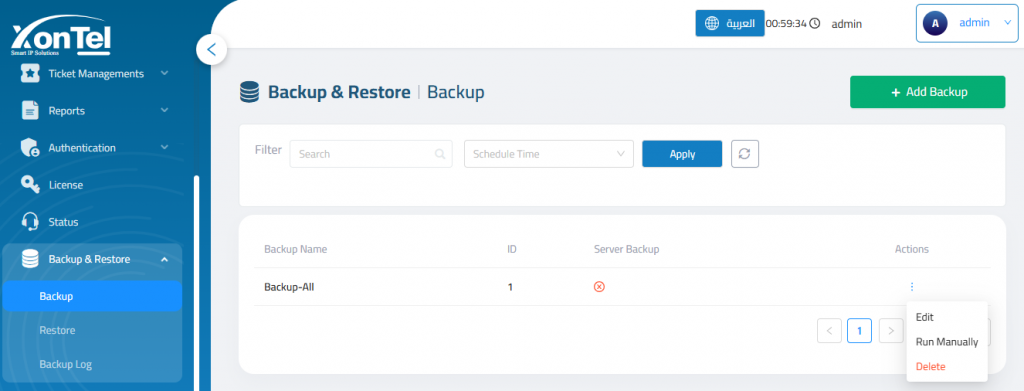Click the Add Backup button
The height and width of the screenshot is (391, 1024).
coord(927,92)
